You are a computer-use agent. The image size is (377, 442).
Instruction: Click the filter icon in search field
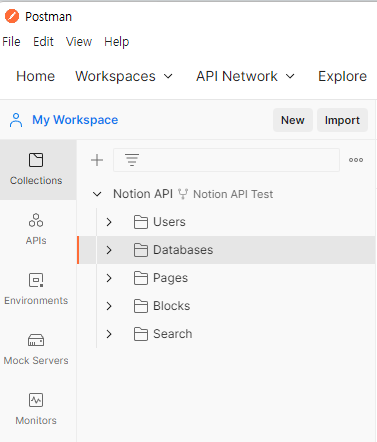pyautogui.click(x=132, y=160)
